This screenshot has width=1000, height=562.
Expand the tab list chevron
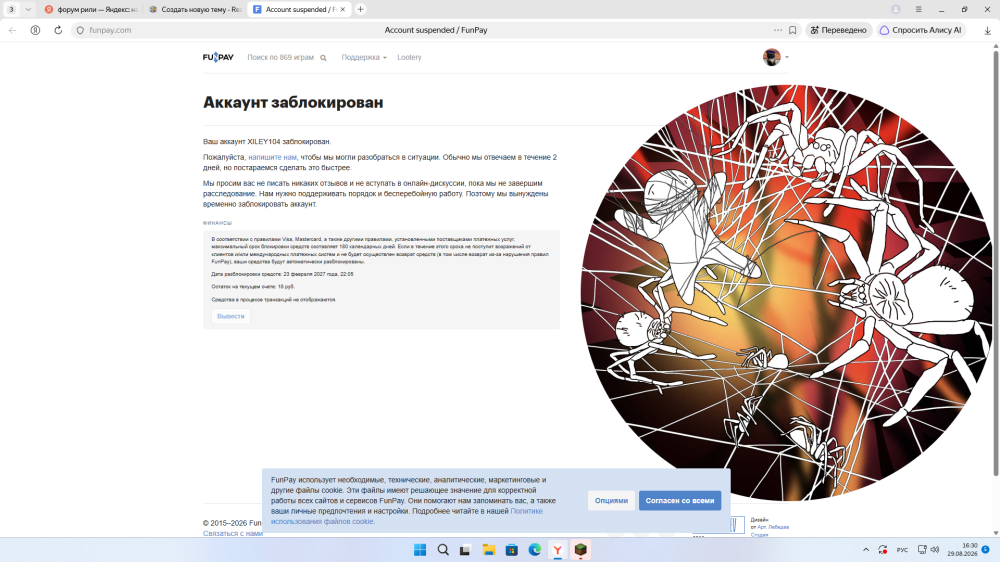[28, 10]
